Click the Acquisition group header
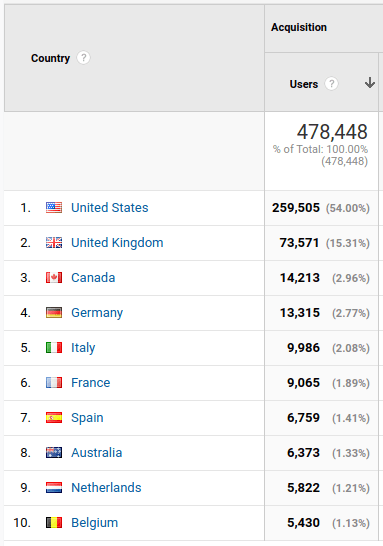 coord(299,27)
